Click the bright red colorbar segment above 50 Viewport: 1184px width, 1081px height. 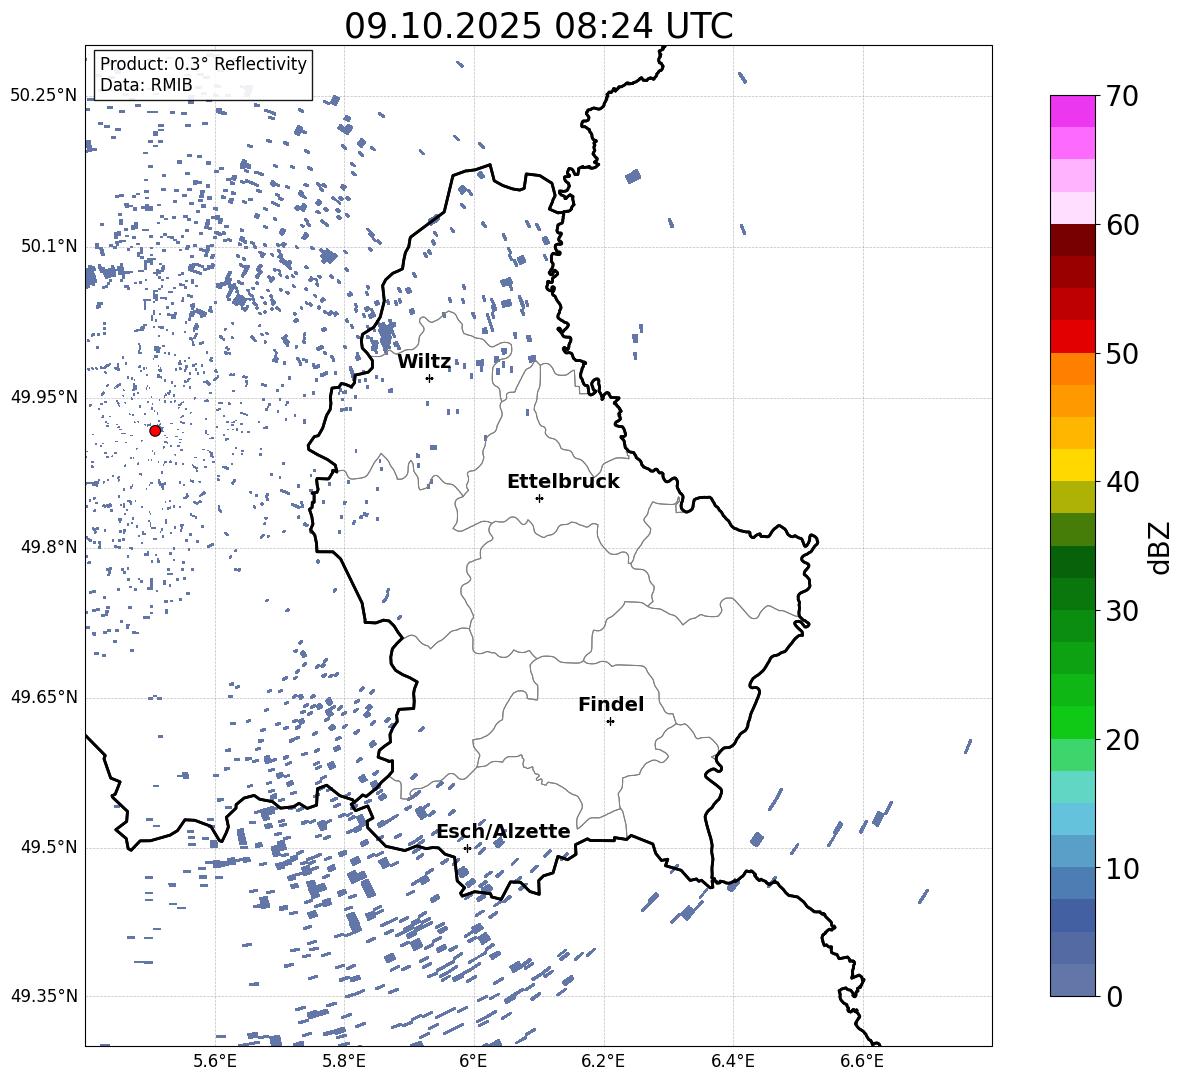click(x=1072, y=337)
